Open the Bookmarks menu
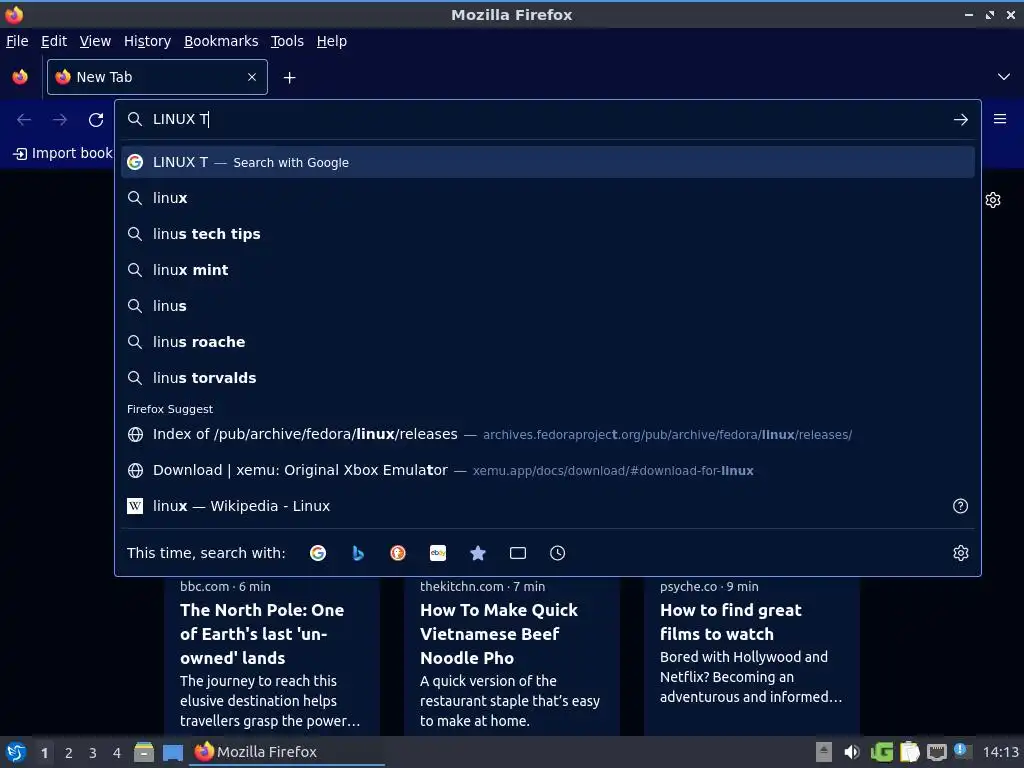 pos(221,41)
